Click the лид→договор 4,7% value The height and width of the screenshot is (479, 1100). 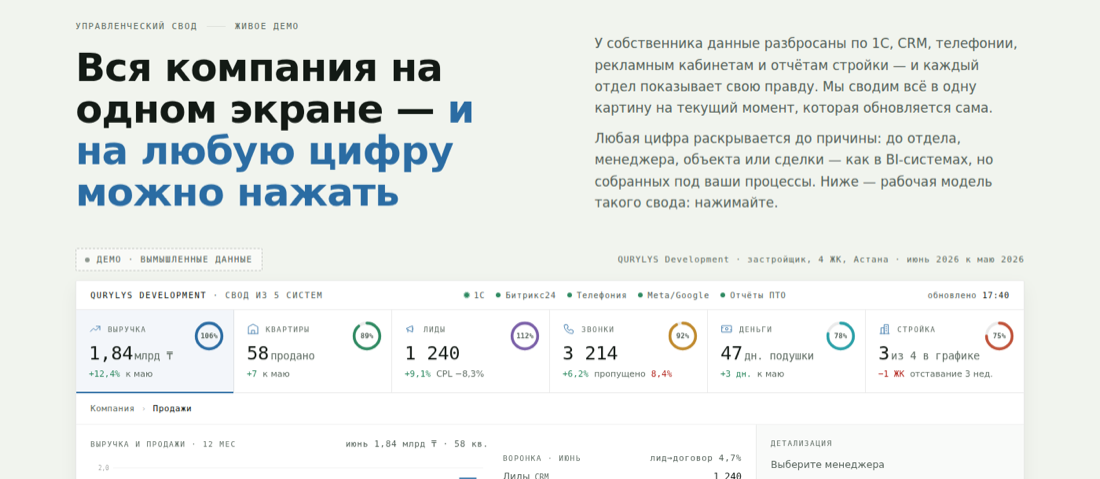[695, 458]
